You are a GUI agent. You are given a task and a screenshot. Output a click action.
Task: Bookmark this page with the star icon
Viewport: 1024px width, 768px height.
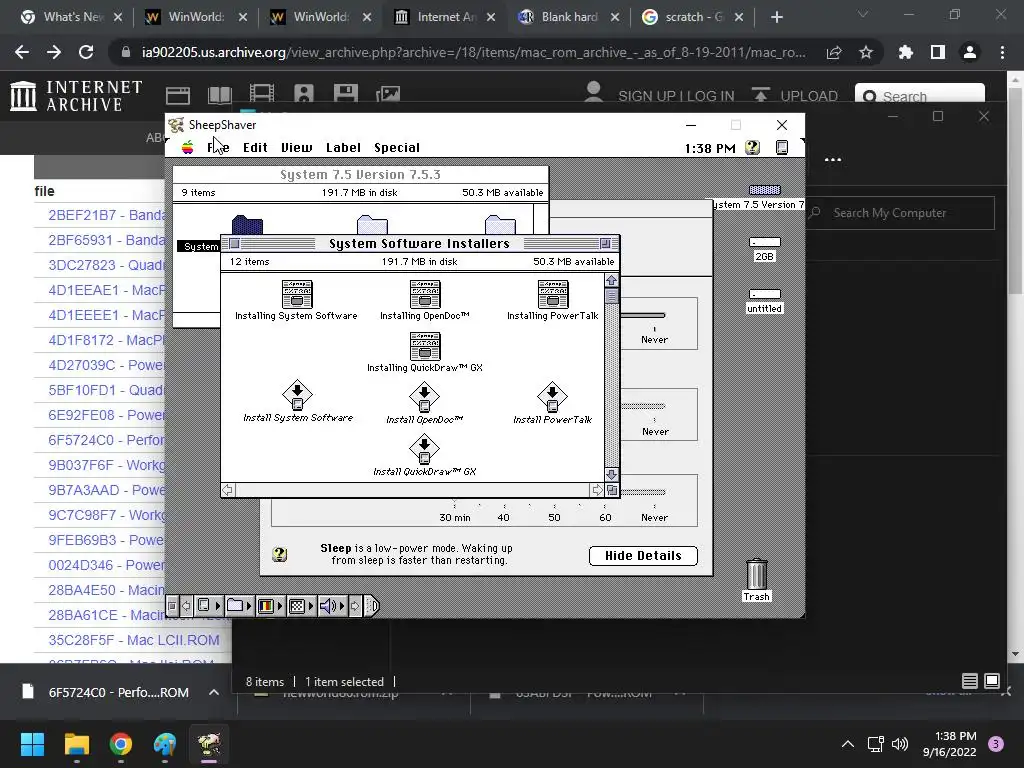[865, 52]
